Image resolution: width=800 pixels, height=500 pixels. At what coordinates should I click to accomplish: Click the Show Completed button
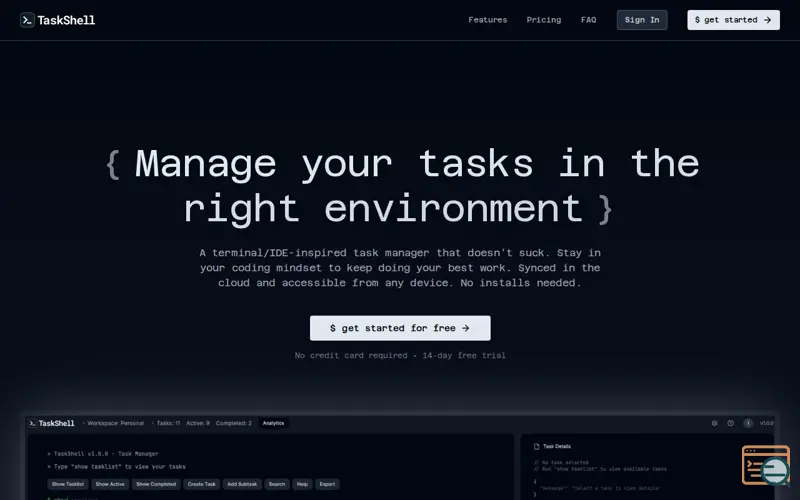[156, 484]
